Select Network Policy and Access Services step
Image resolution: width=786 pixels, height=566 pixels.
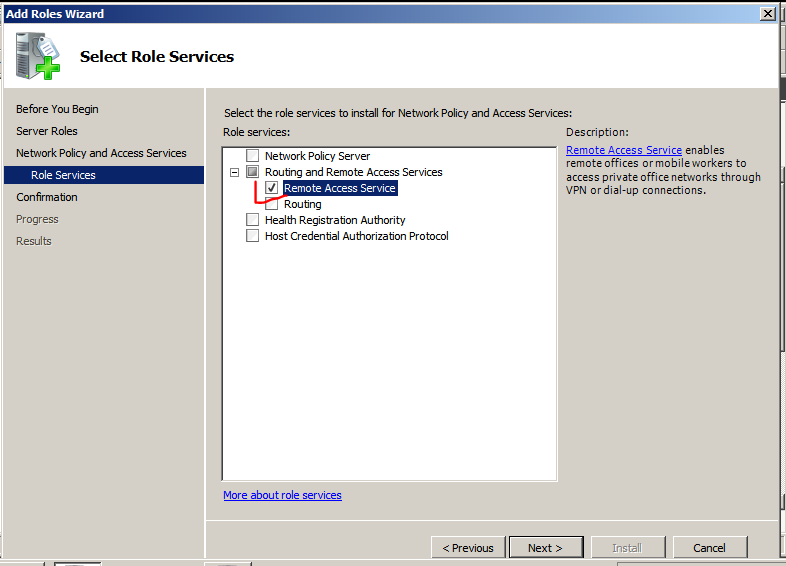101,153
